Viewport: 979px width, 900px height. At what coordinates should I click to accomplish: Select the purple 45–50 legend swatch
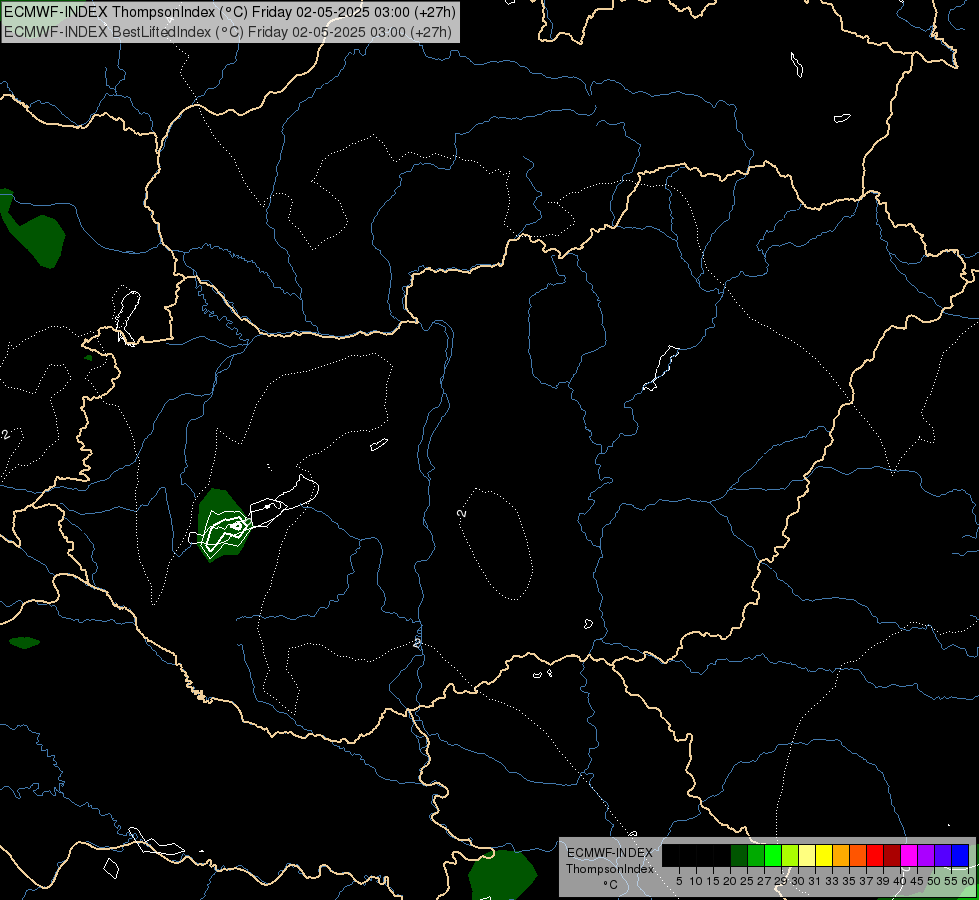(926, 855)
